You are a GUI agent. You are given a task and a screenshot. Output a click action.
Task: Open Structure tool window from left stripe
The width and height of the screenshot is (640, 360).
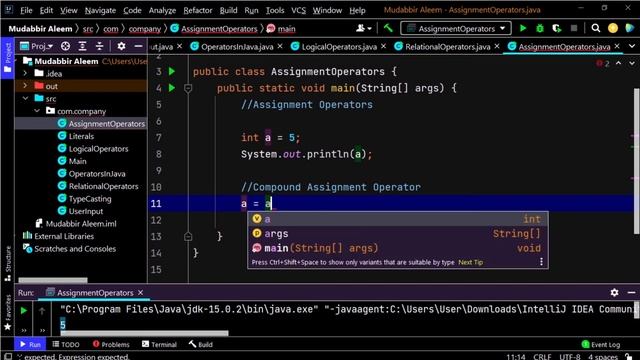[7, 264]
